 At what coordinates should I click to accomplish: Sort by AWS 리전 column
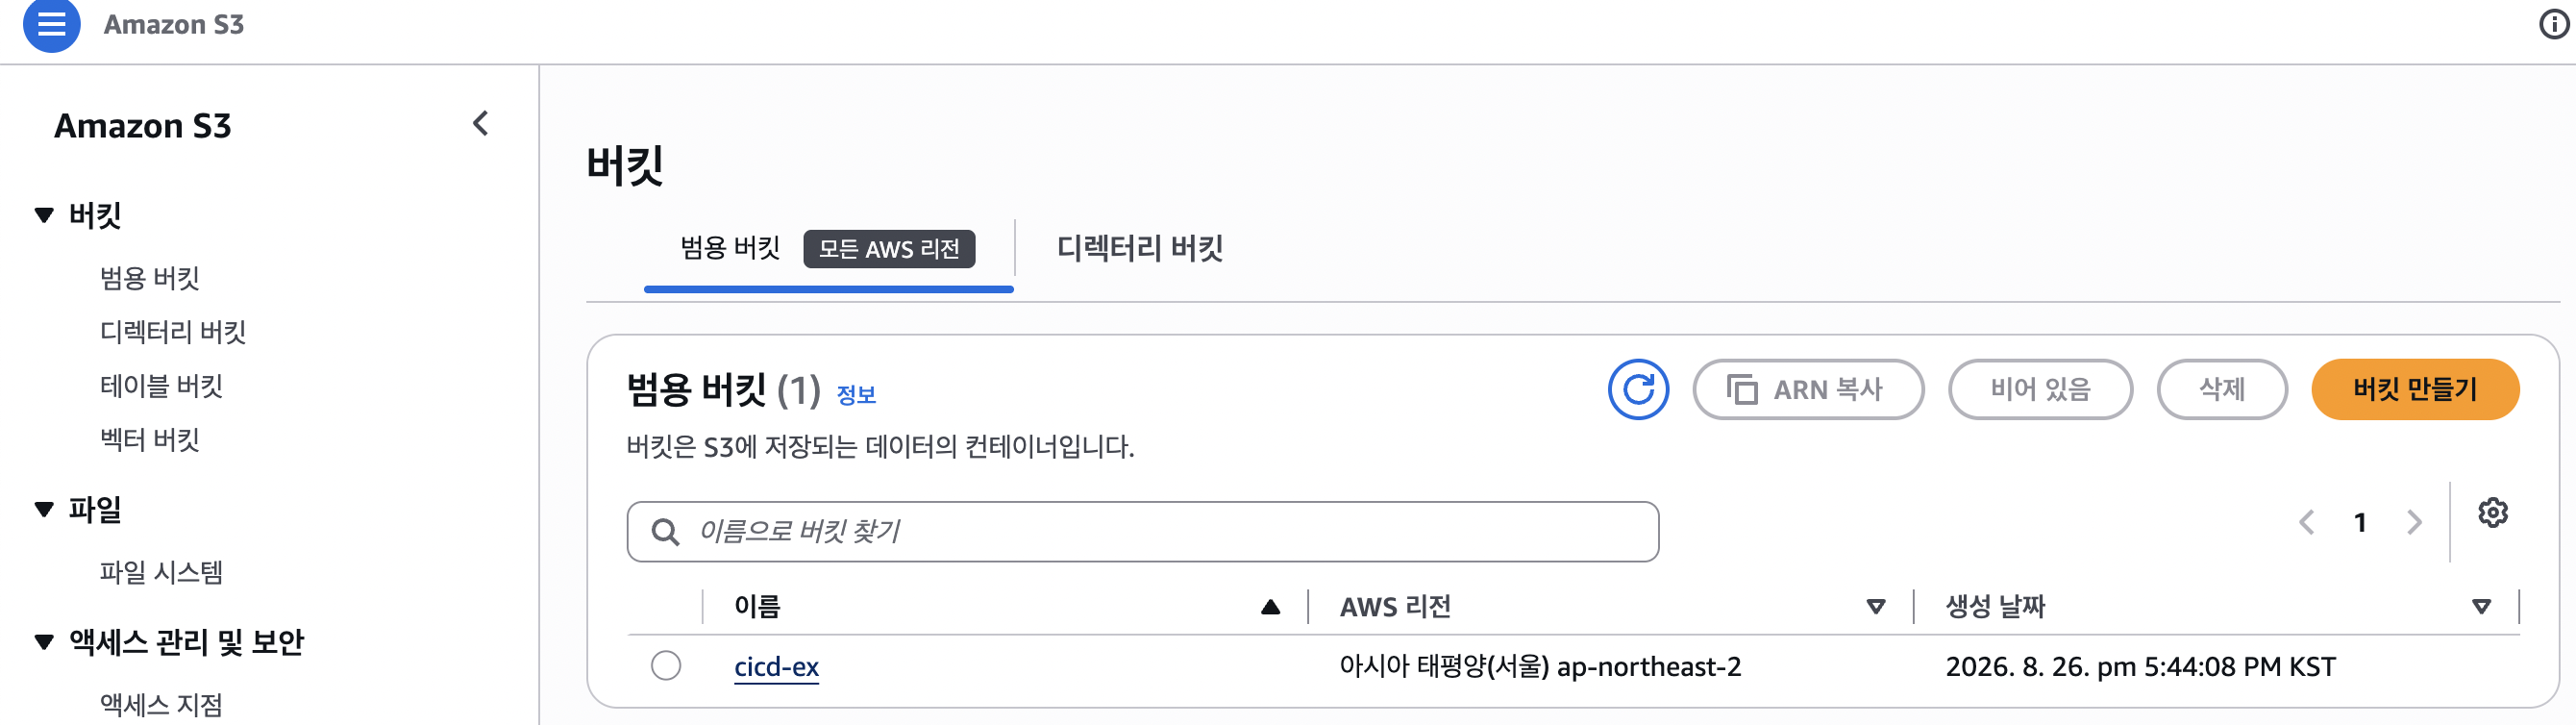point(1875,607)
